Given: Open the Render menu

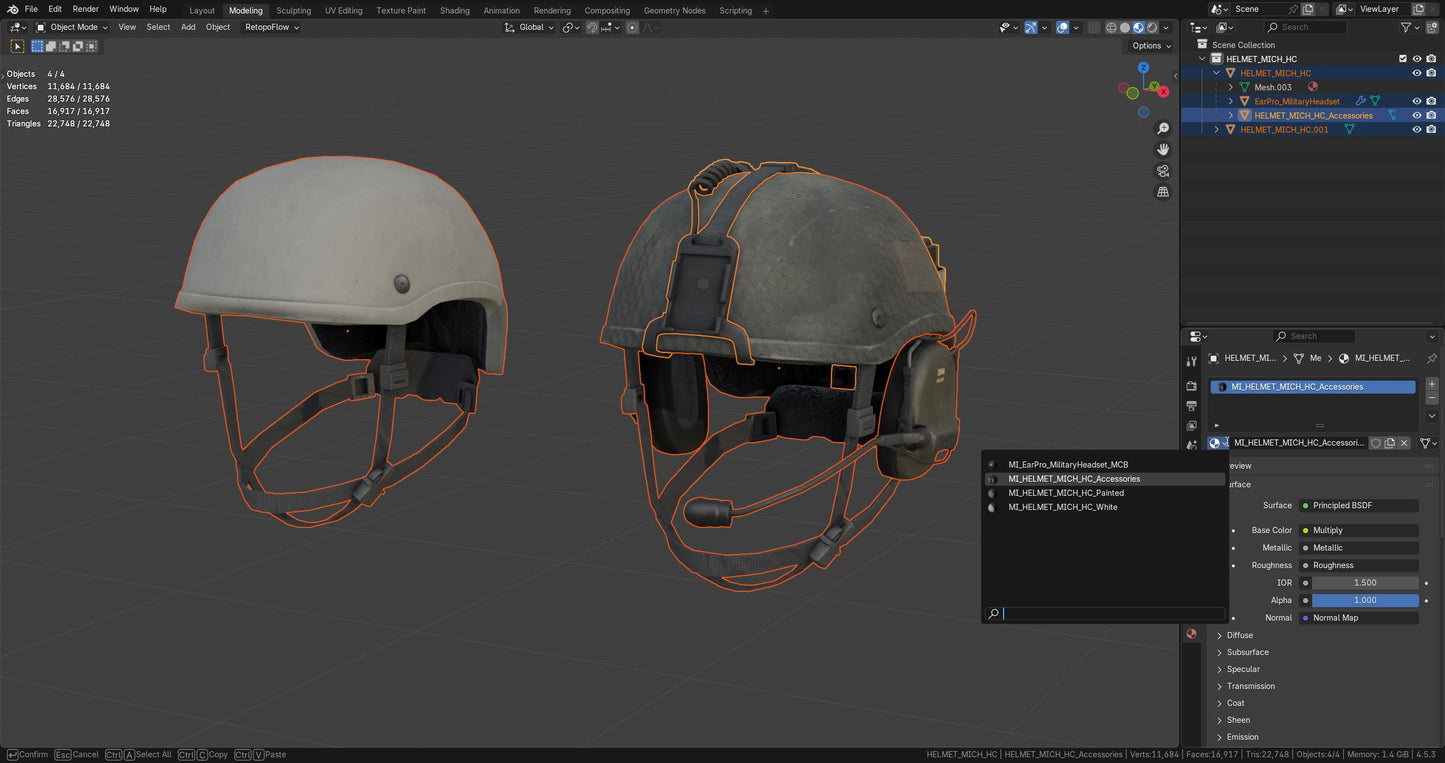Looking at the screenshot, I should [85, 9].
